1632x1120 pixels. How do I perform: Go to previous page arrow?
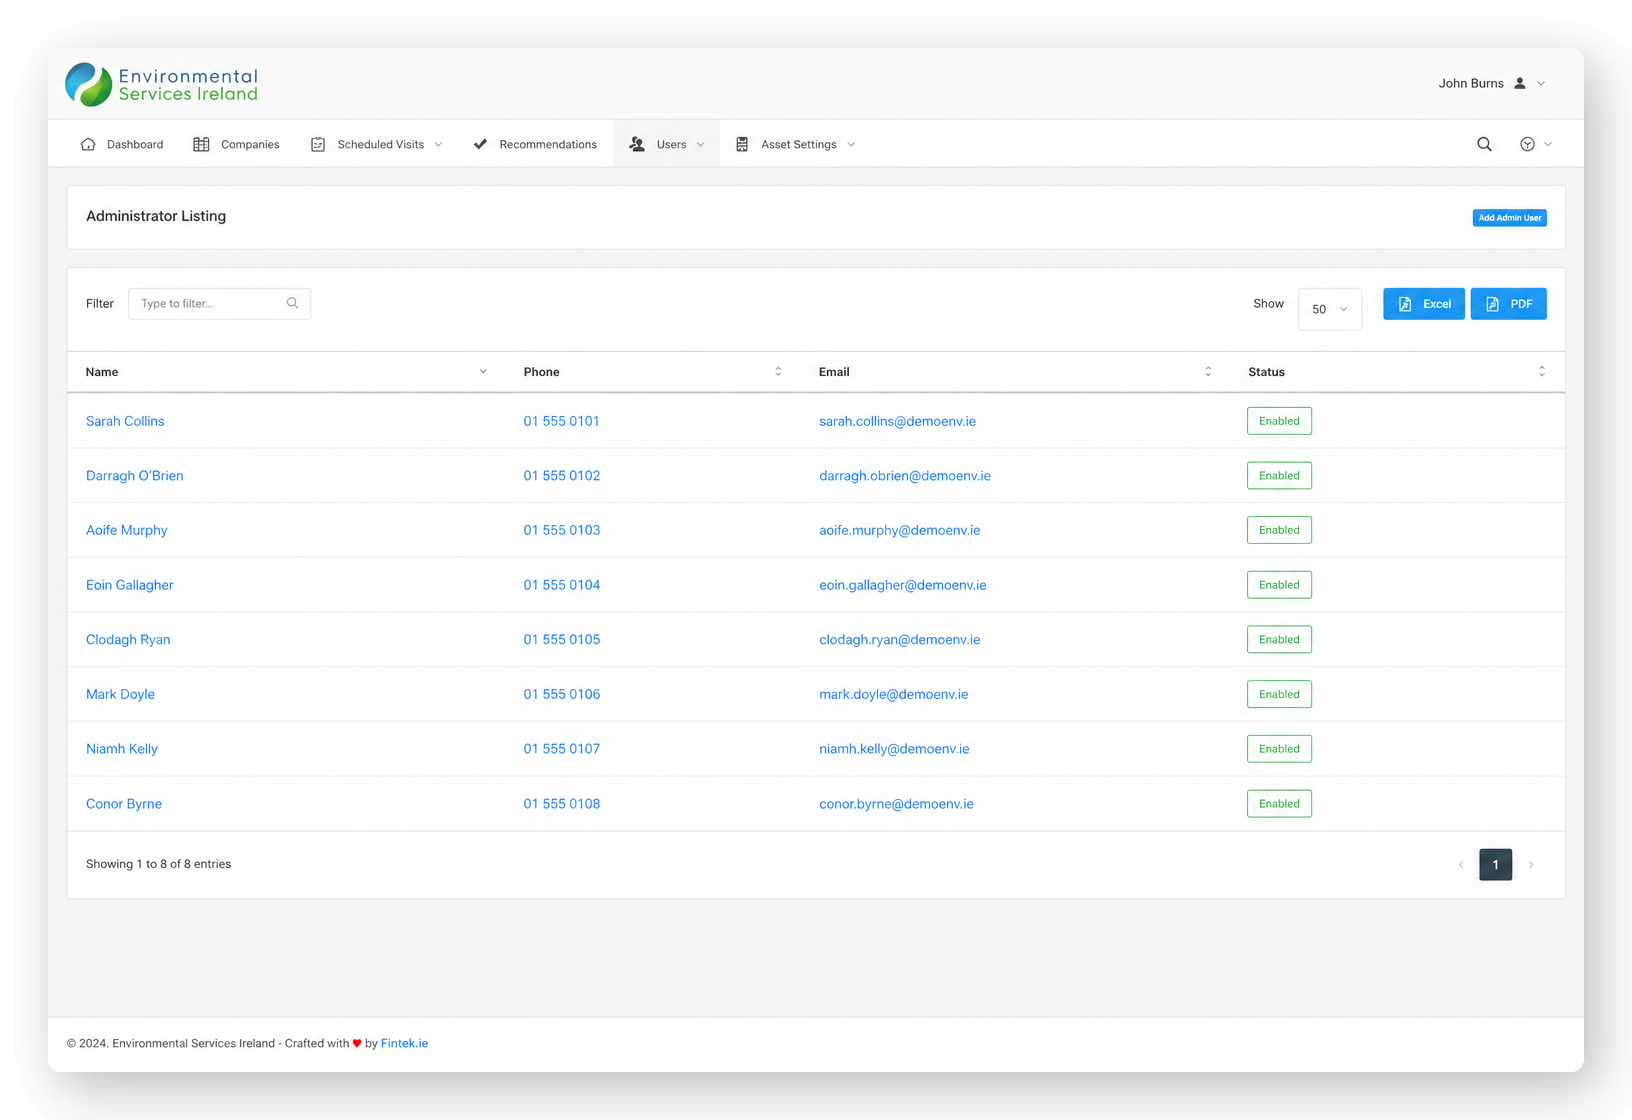(x=1461, y=865)
